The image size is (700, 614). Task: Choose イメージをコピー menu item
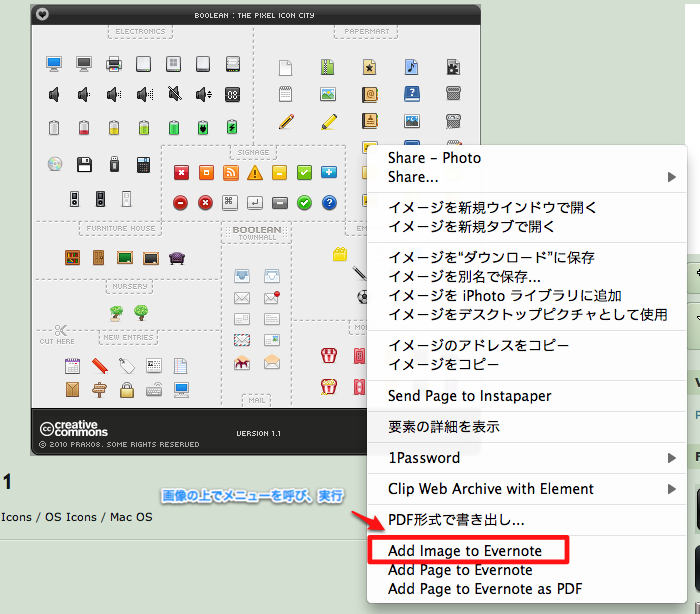443,364
